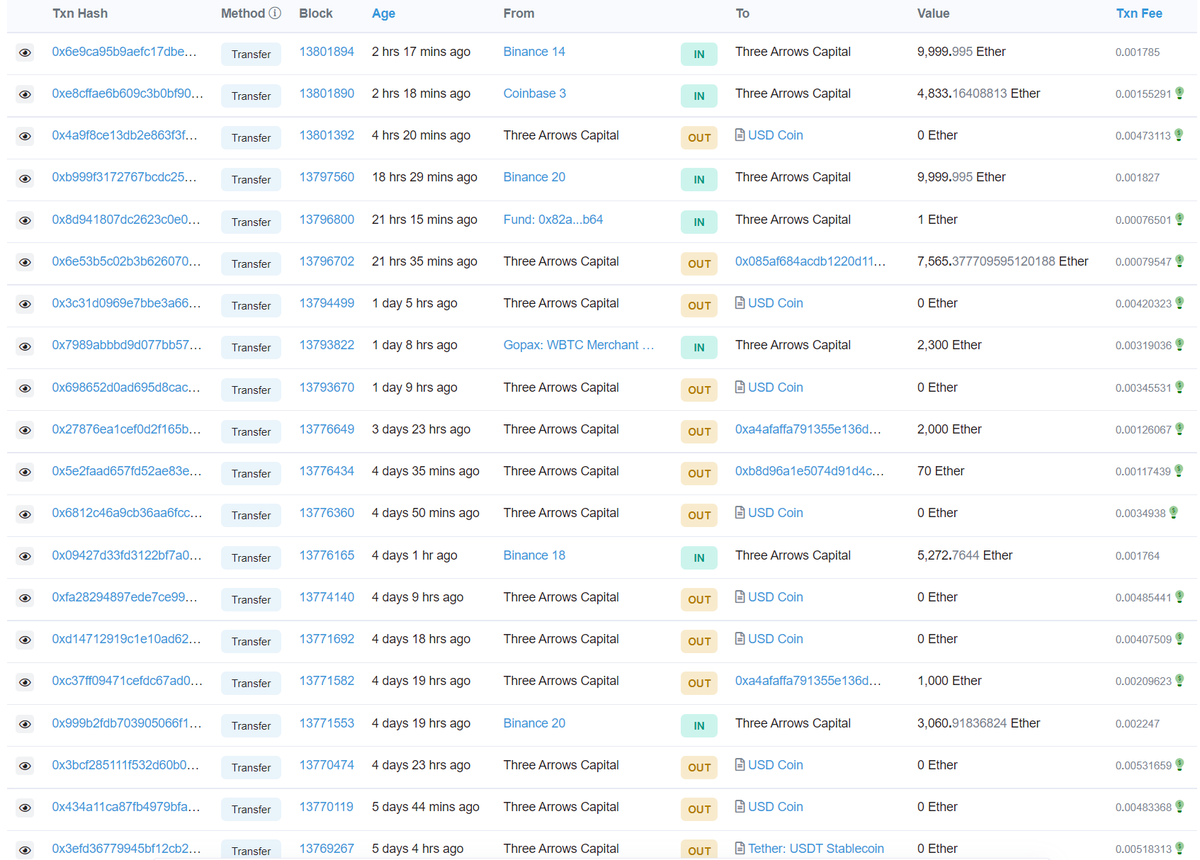Screen dimensions: 1200x860
Task: Preview 0x7989abbbd9d077bb57 using eye icon
Action: pyautogui.click(x=25, y=347)
